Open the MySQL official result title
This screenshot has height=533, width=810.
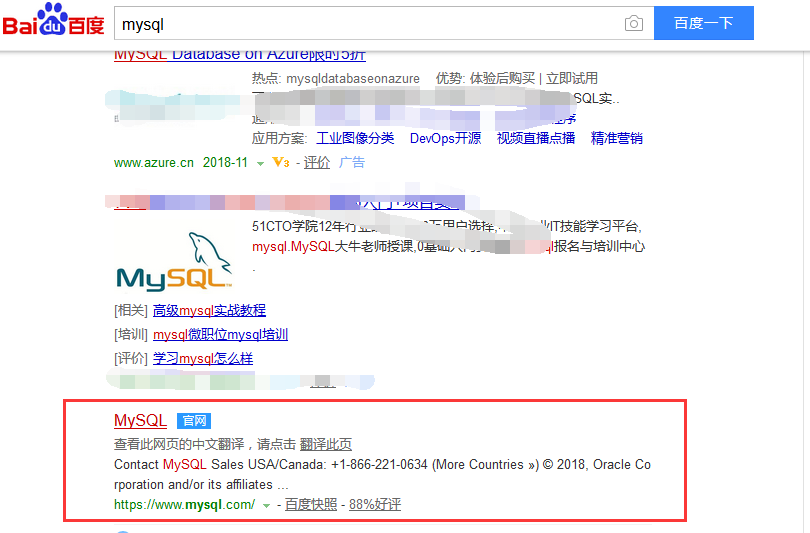[x=141, y=420]
